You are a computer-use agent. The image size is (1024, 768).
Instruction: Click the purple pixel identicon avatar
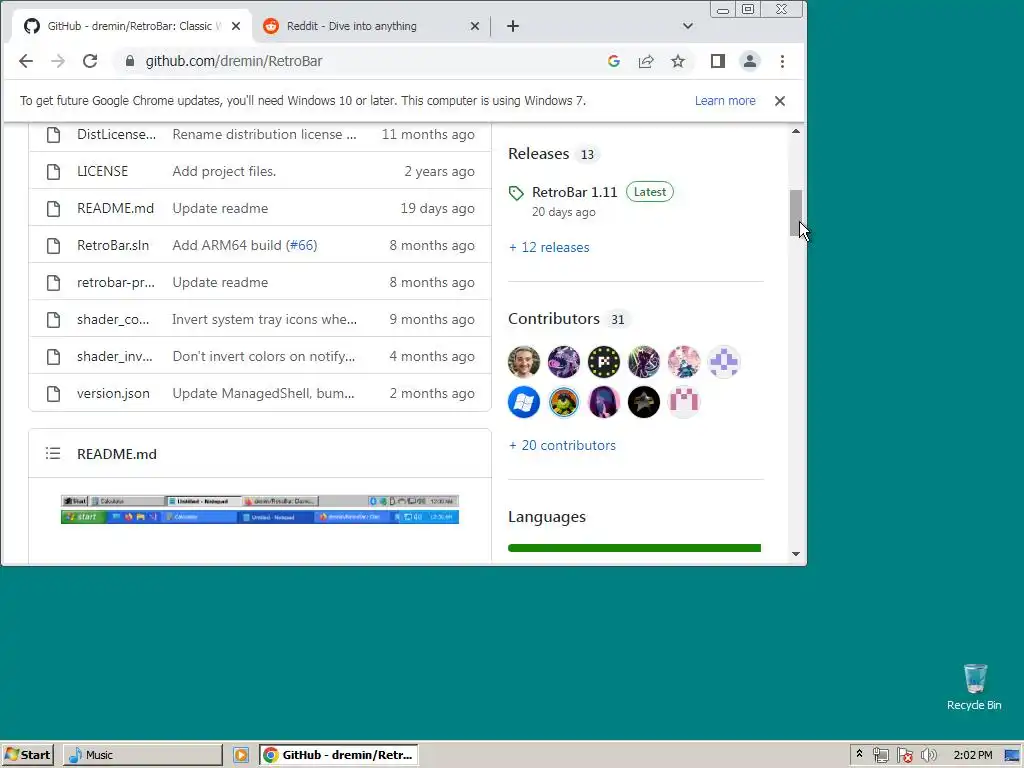coord(724,362)
